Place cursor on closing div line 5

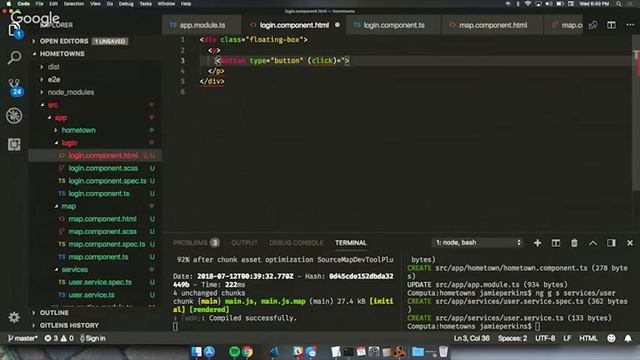[212, 81]
